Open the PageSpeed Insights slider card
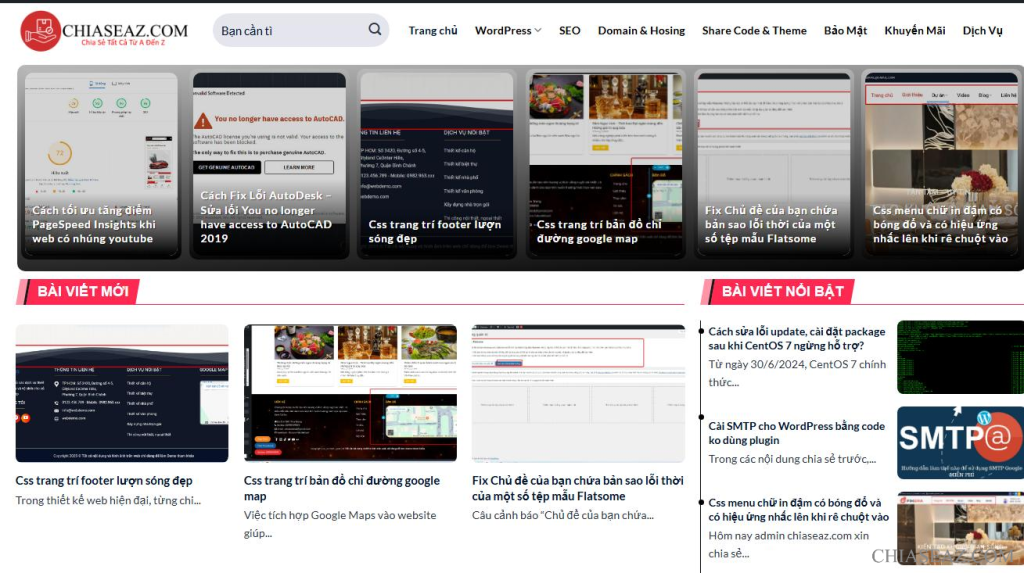The image size is (1024, 573). [x=101, y=165]
